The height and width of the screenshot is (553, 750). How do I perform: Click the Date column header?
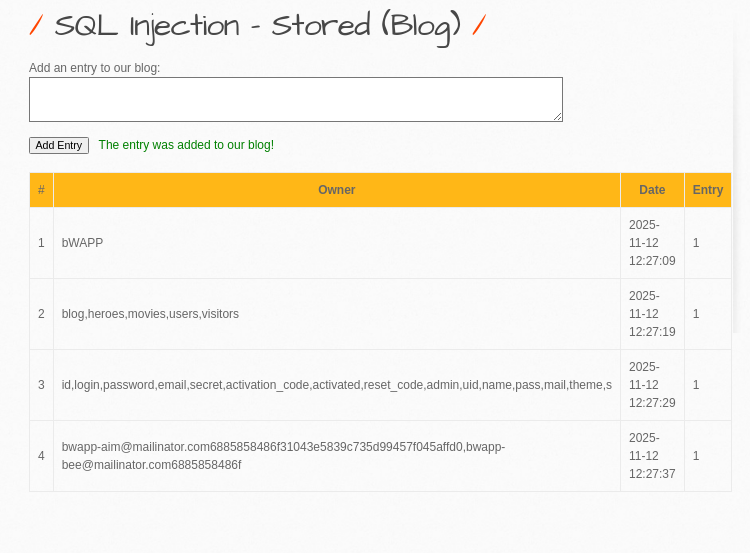coord(652,190)
